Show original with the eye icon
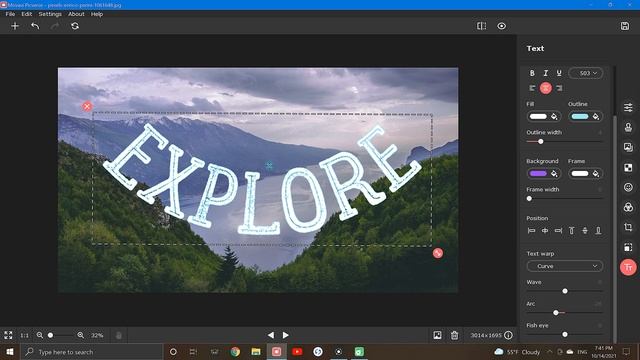This screenshot has height=360, width=640. click(502, 26)
